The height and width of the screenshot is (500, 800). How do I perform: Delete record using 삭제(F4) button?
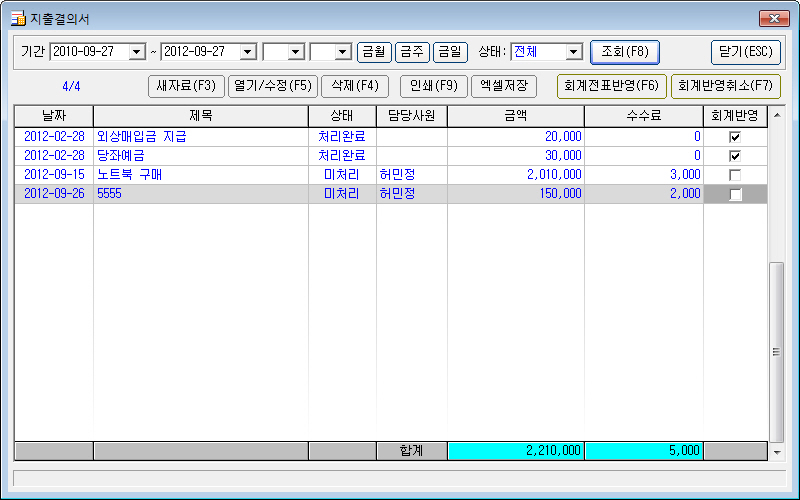[355, 86]
